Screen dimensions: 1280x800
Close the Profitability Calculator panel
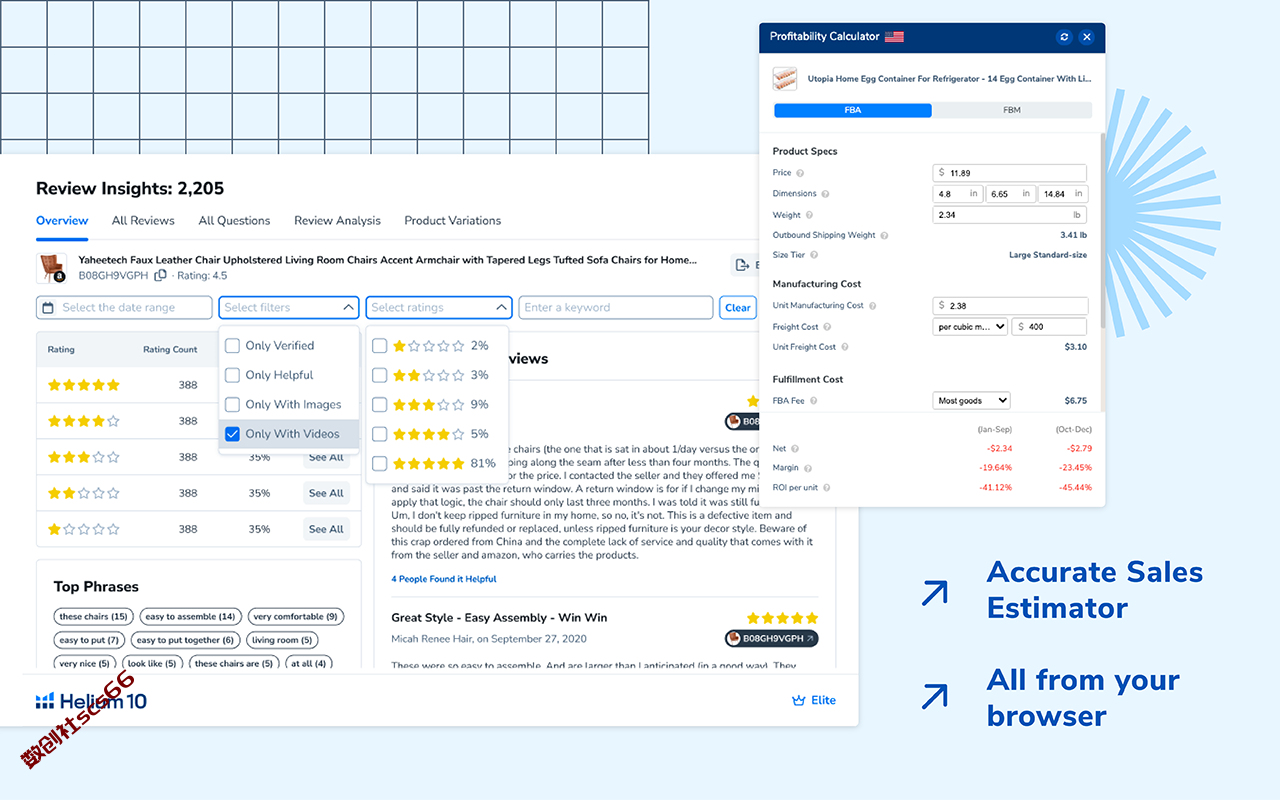(x=1087, y=37)
